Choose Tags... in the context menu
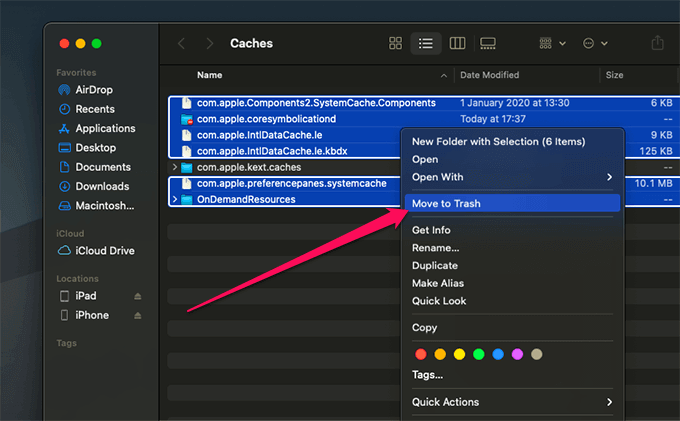 point(427,375)
